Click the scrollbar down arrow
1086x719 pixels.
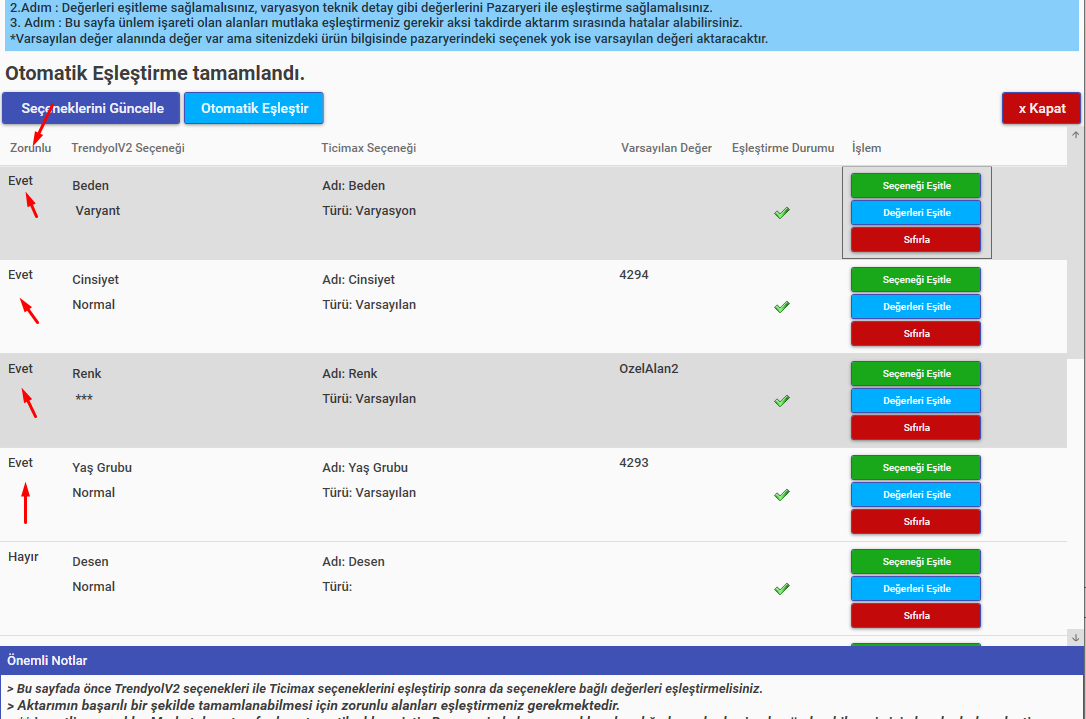(1076, 637)
